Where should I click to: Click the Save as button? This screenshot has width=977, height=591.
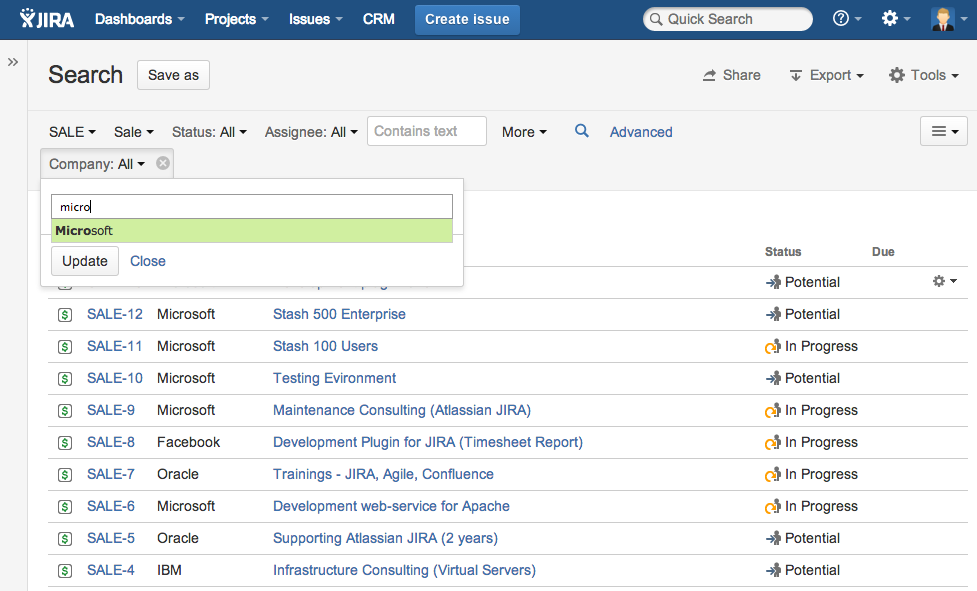click(x=173, y=75)
